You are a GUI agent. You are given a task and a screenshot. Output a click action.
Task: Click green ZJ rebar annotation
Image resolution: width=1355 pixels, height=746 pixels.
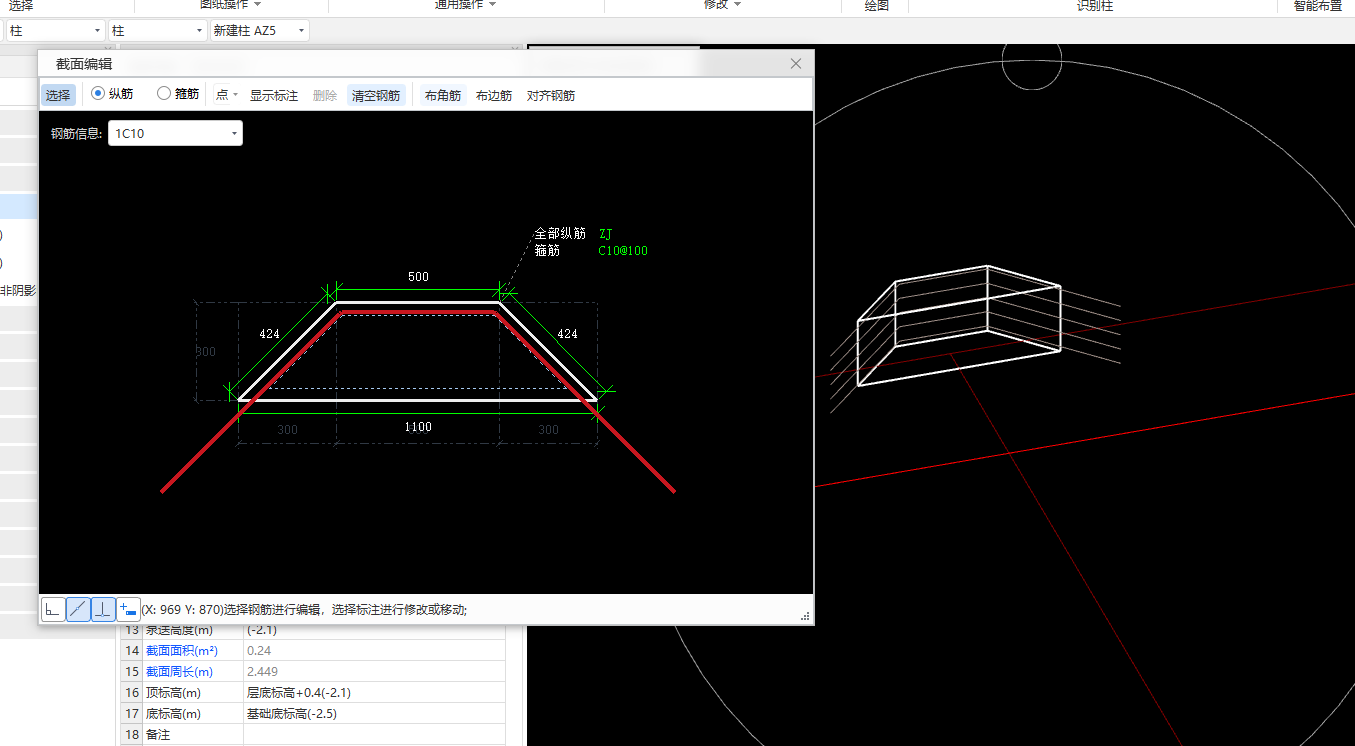[x=605, y=233]
